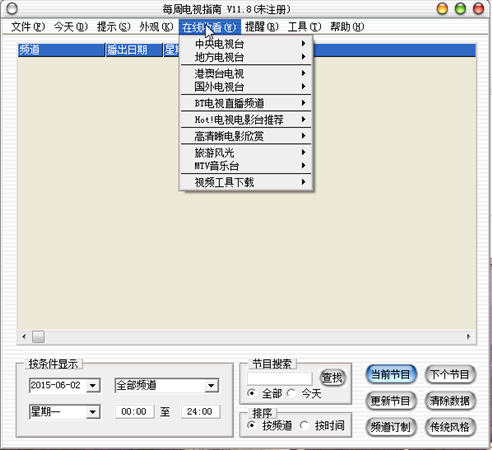
Task: Select sort 按时间 radio button
Action: [x=304, y=425]
